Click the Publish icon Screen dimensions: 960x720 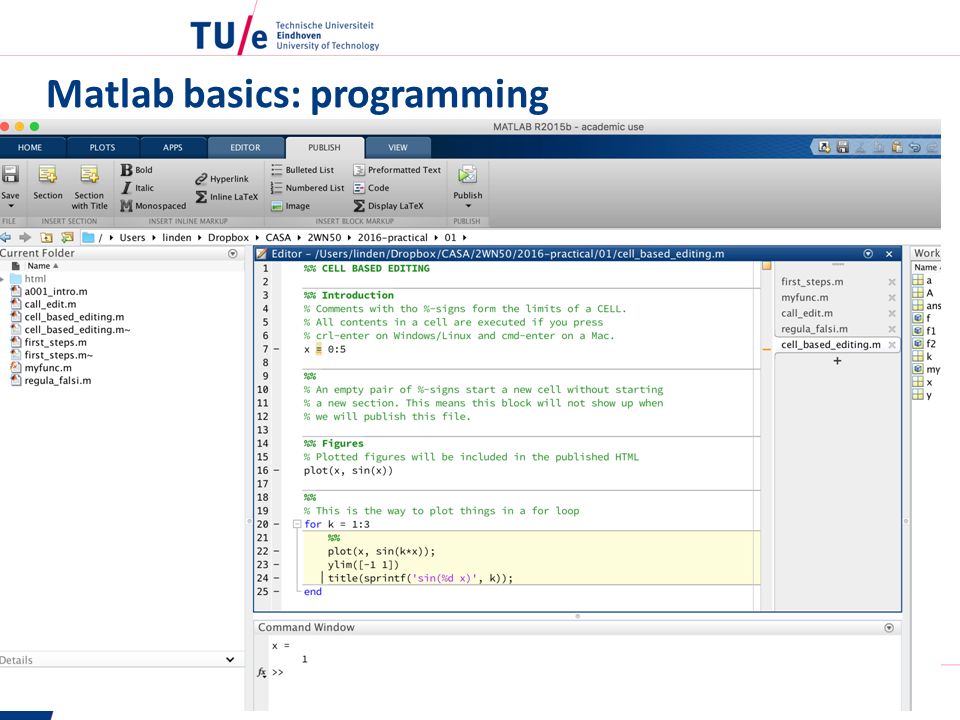click(x=467, y=174)
